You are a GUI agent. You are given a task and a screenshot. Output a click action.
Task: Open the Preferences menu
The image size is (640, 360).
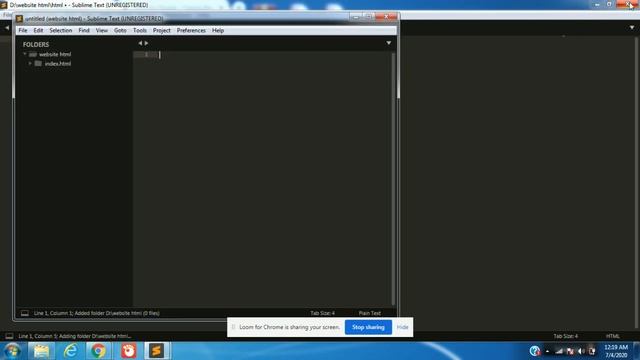tap(191, 31)
